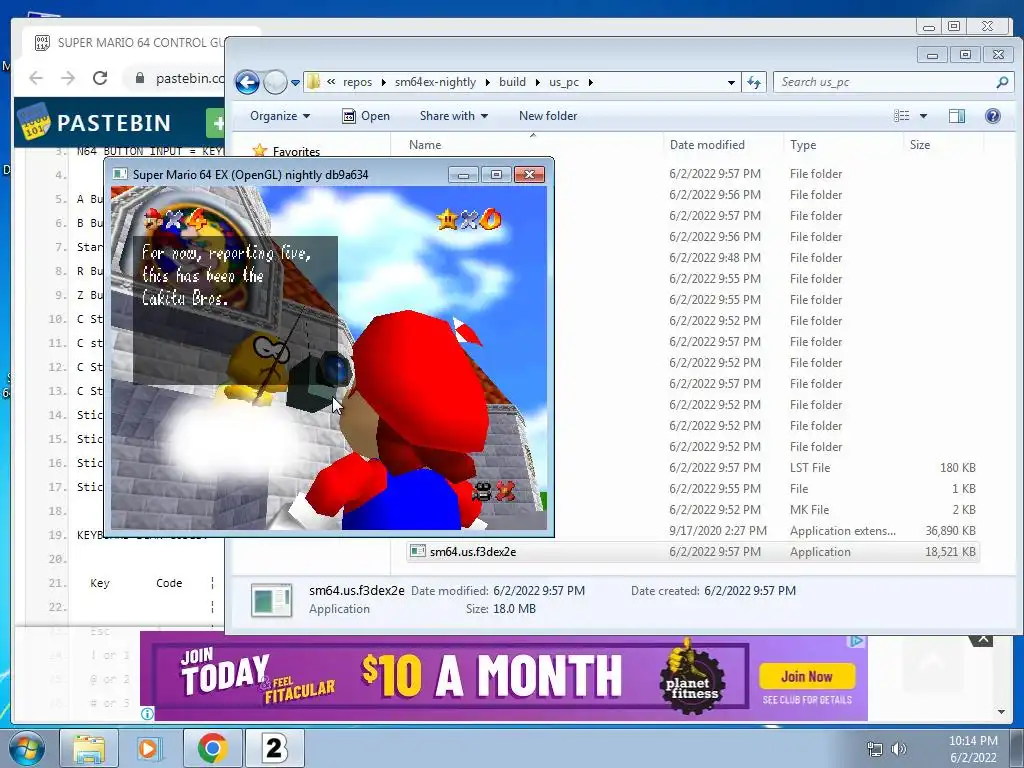
Task: Open the Organize menu
Action: point(280,116)
